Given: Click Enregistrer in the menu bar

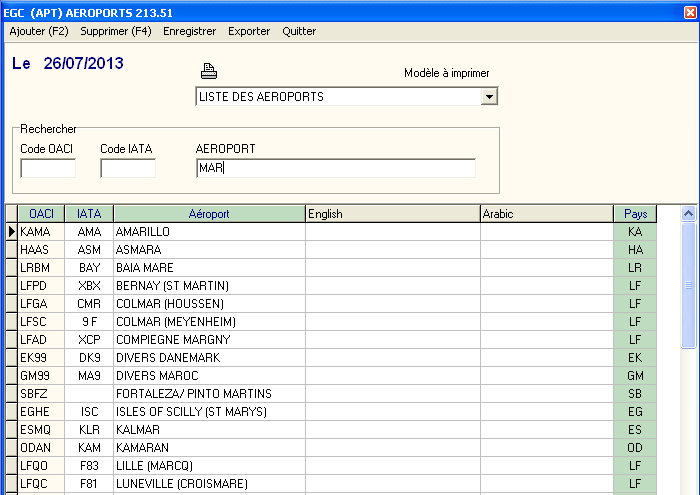Looking at the screenshot, I should tap(189, 31).
